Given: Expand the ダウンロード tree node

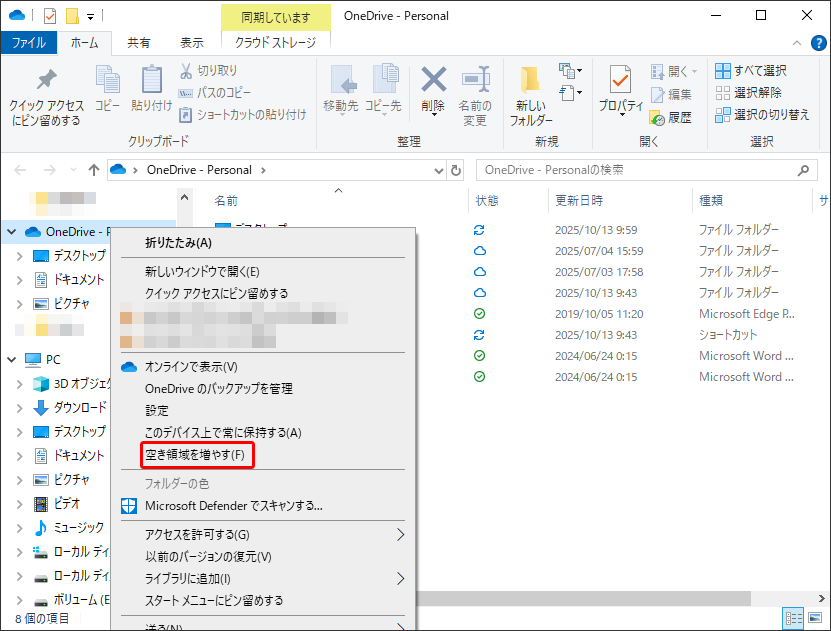Looking at the screenshot, I should [x=20, y=408].
